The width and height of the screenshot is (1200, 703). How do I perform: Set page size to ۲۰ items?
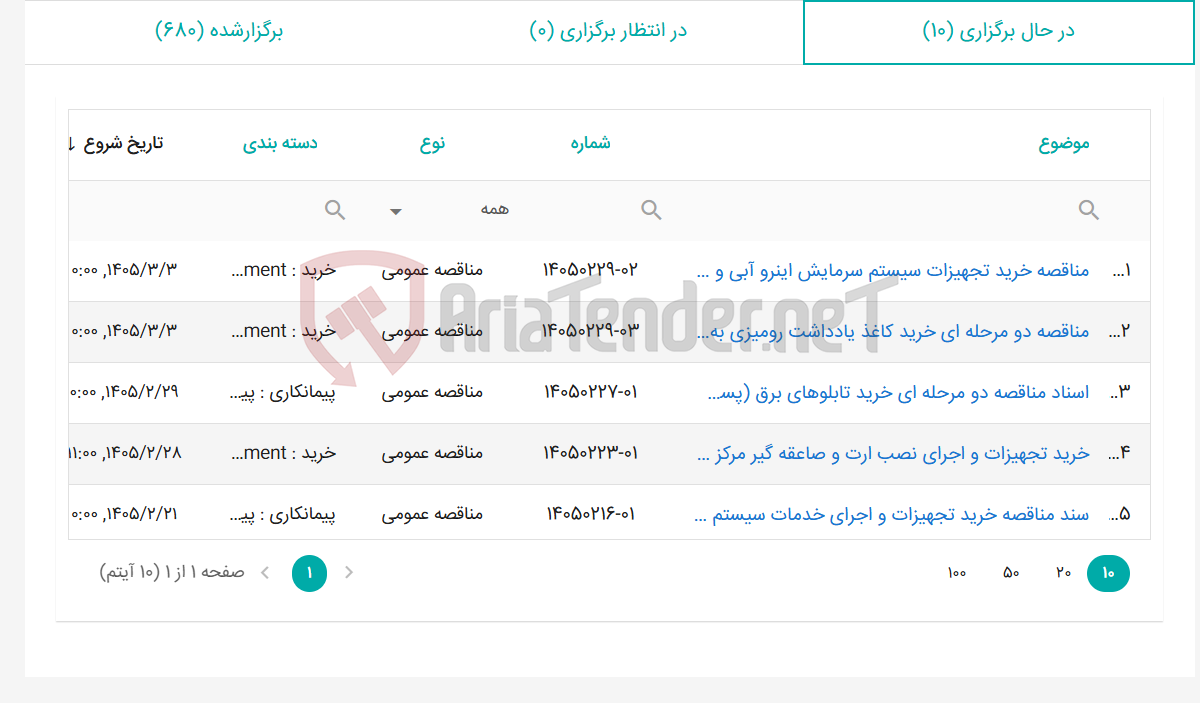[x=1063, y=573]
